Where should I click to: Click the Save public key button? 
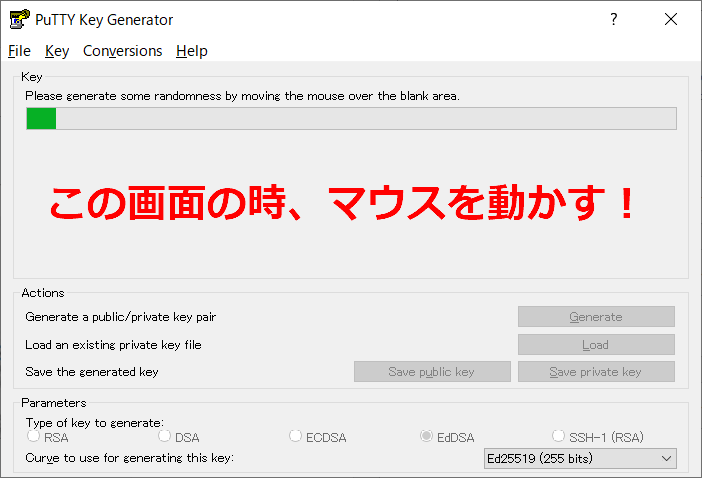(x=432, y=371)
